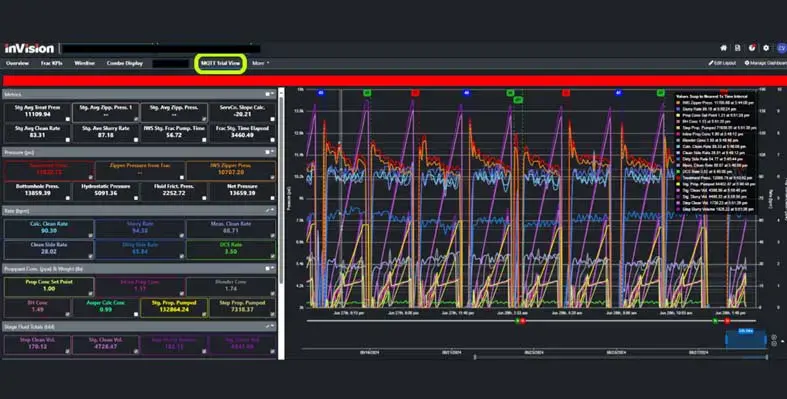Screen dimensions: 787x399
Task: Click the edit icon in Stage Fluid Totals header
Action: point(268,326)
